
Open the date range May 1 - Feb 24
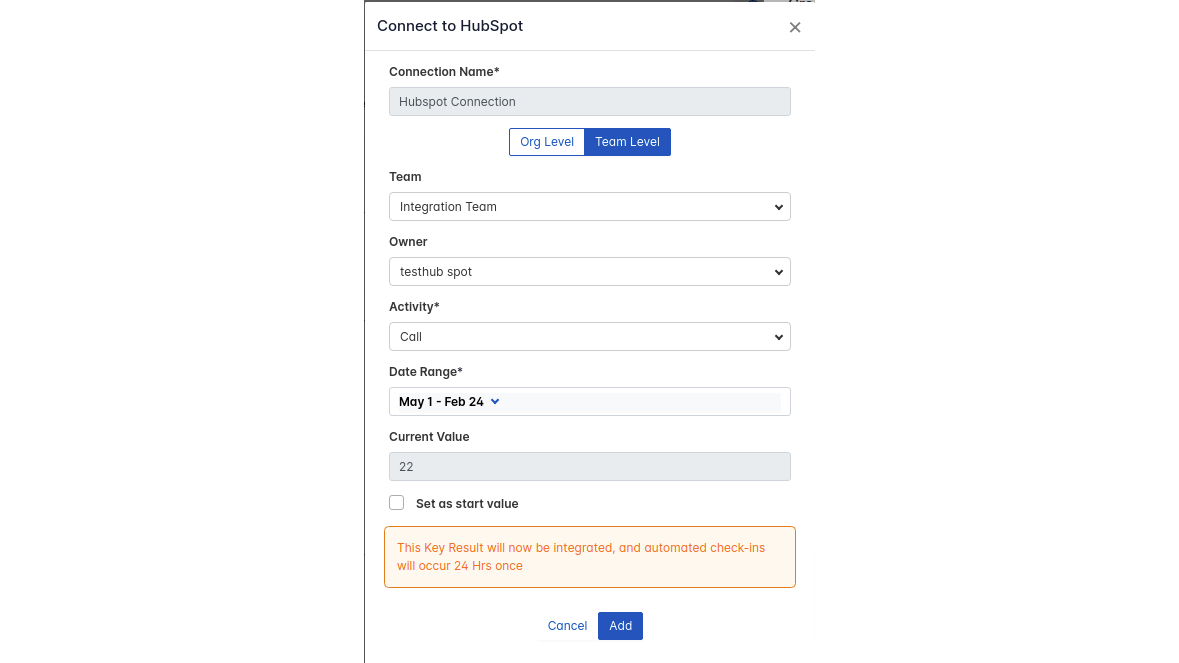441,402
